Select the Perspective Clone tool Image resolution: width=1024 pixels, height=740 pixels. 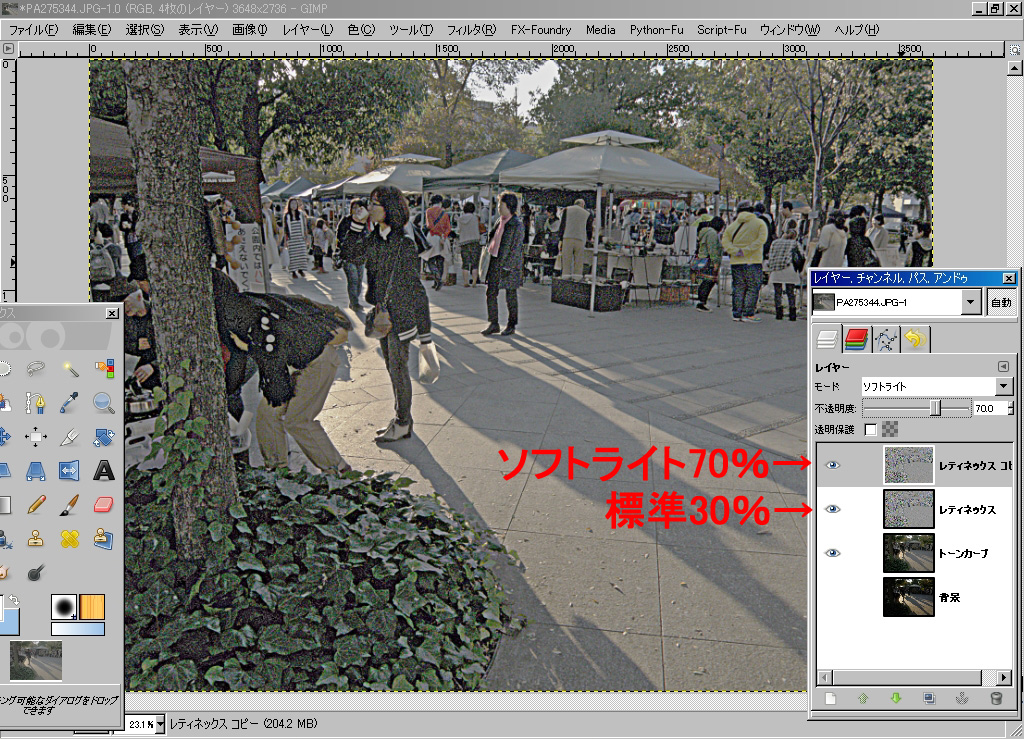pos(104,539)
